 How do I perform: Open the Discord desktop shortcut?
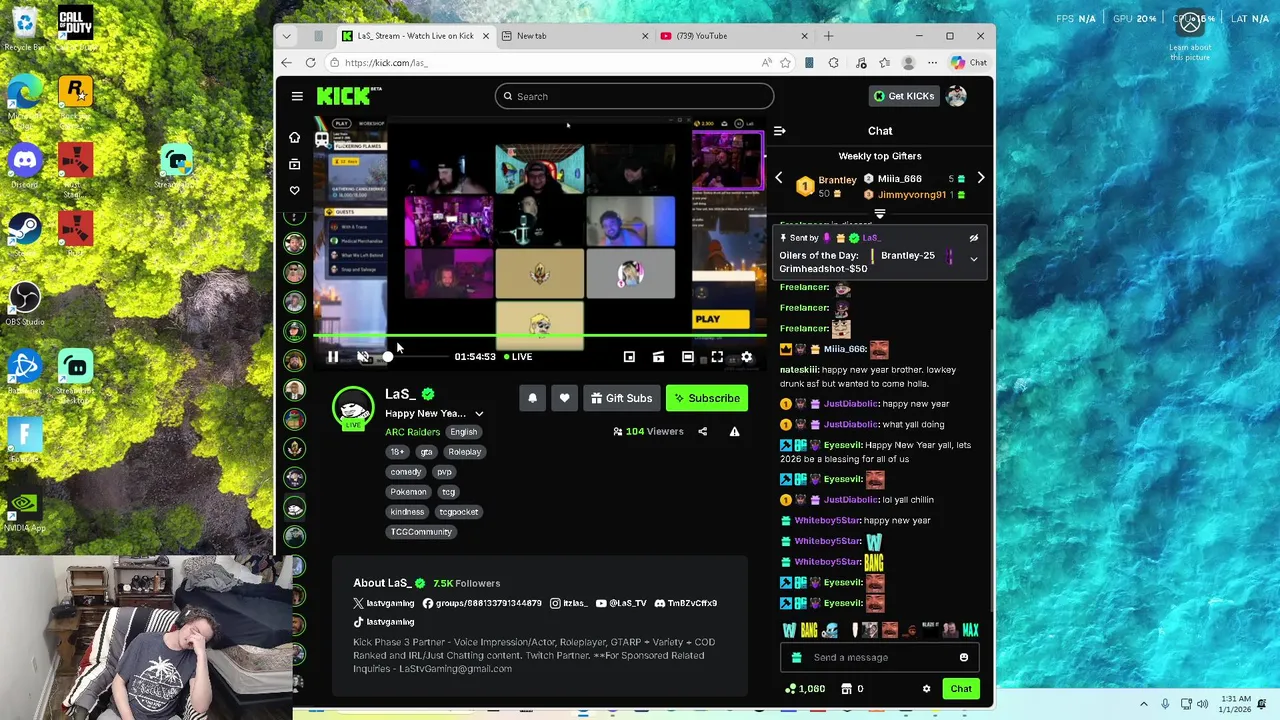click(x=25, y=166)
